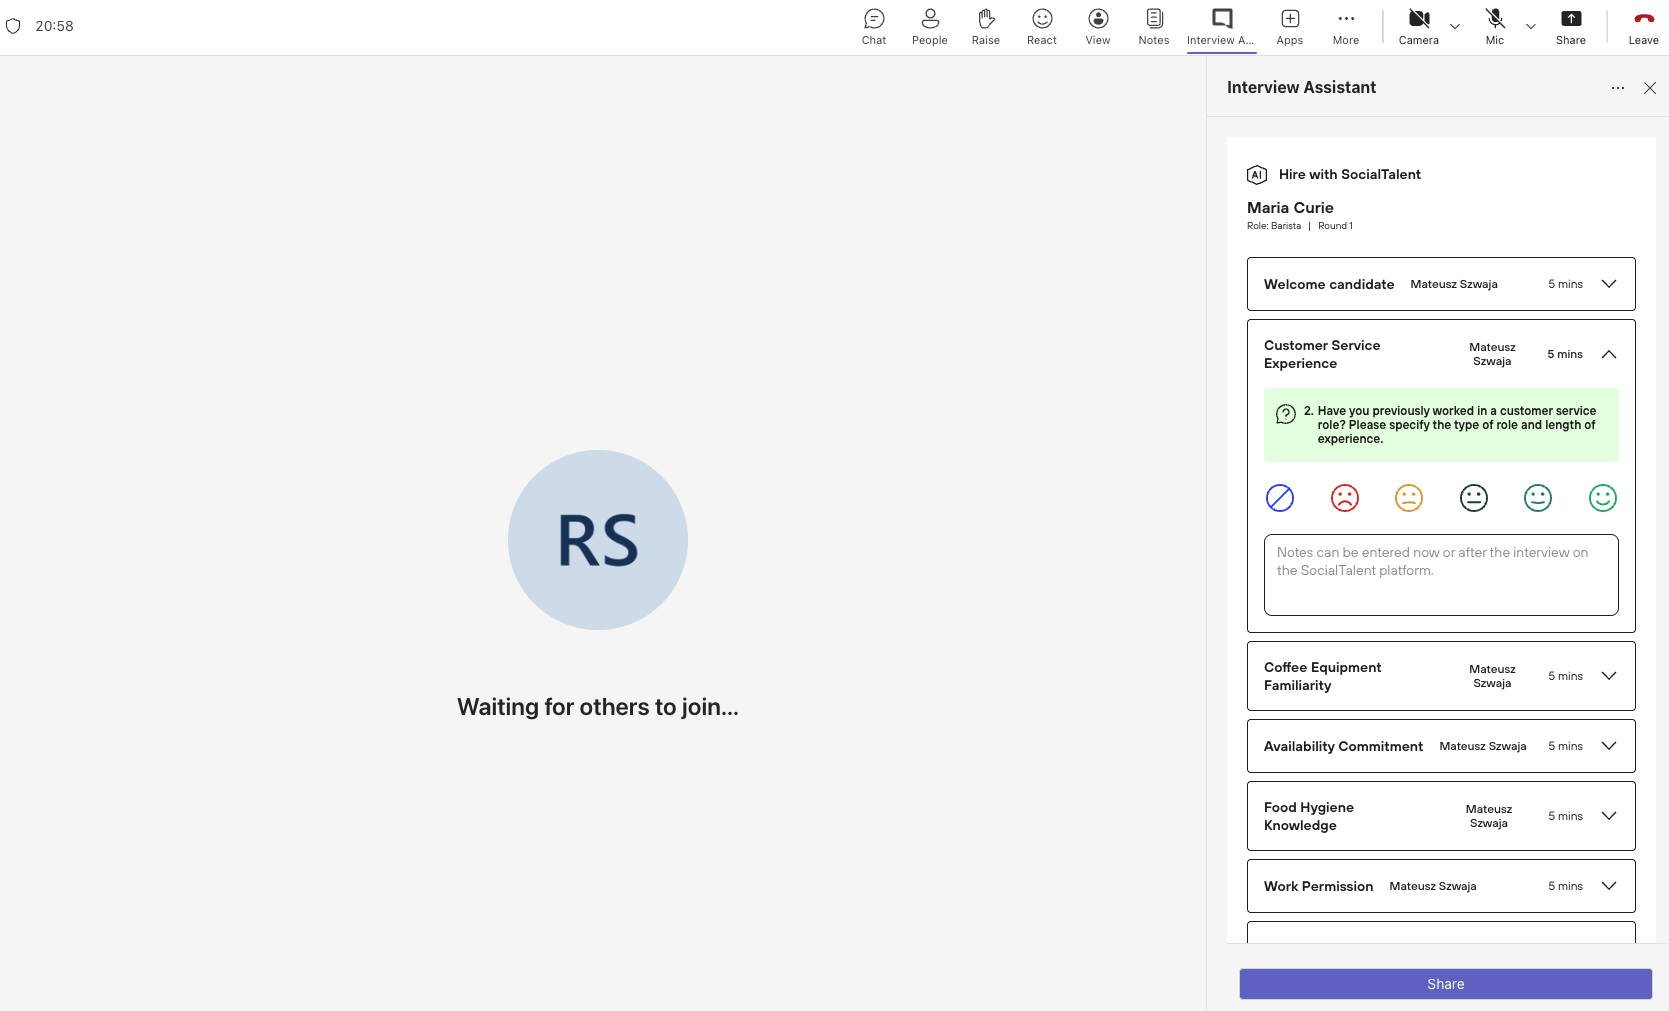This screenshot has height=1011, width=1669.
Task: Select the happiest green smiley rating
Action: (x=1602, y=498)
